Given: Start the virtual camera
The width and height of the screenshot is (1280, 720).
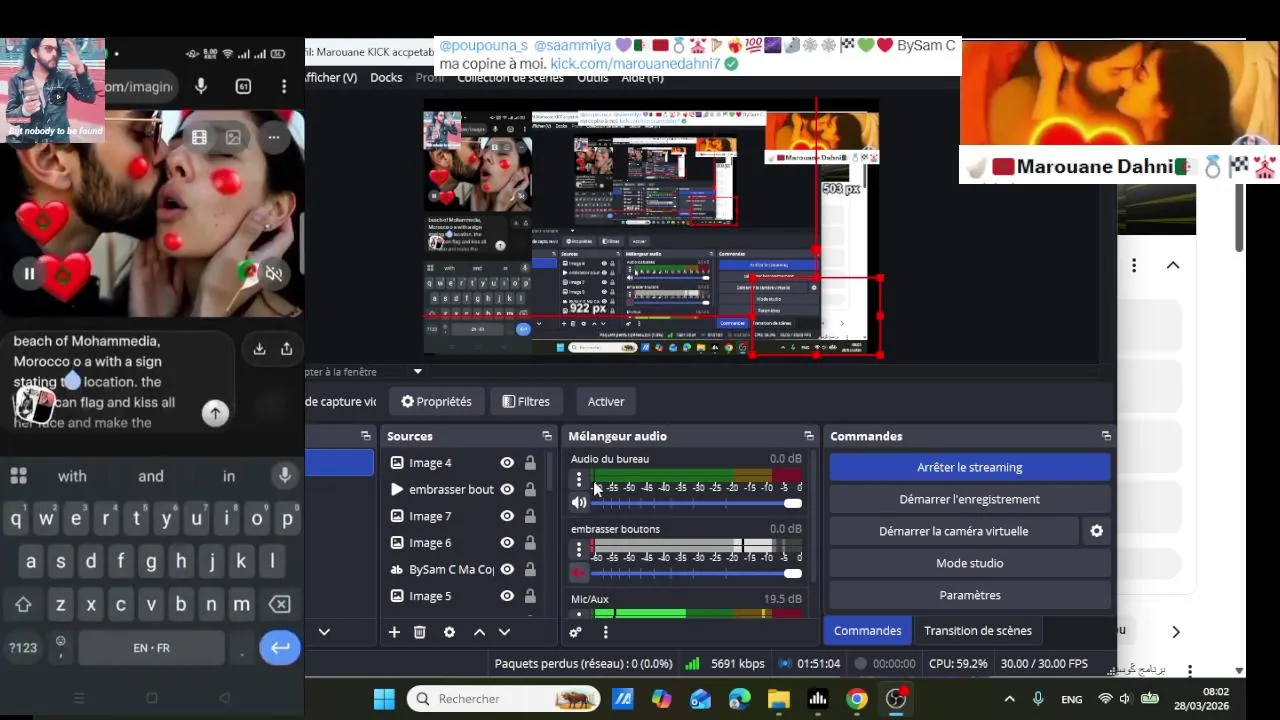Looking at the screenshot, I should (x=953, y=531).
